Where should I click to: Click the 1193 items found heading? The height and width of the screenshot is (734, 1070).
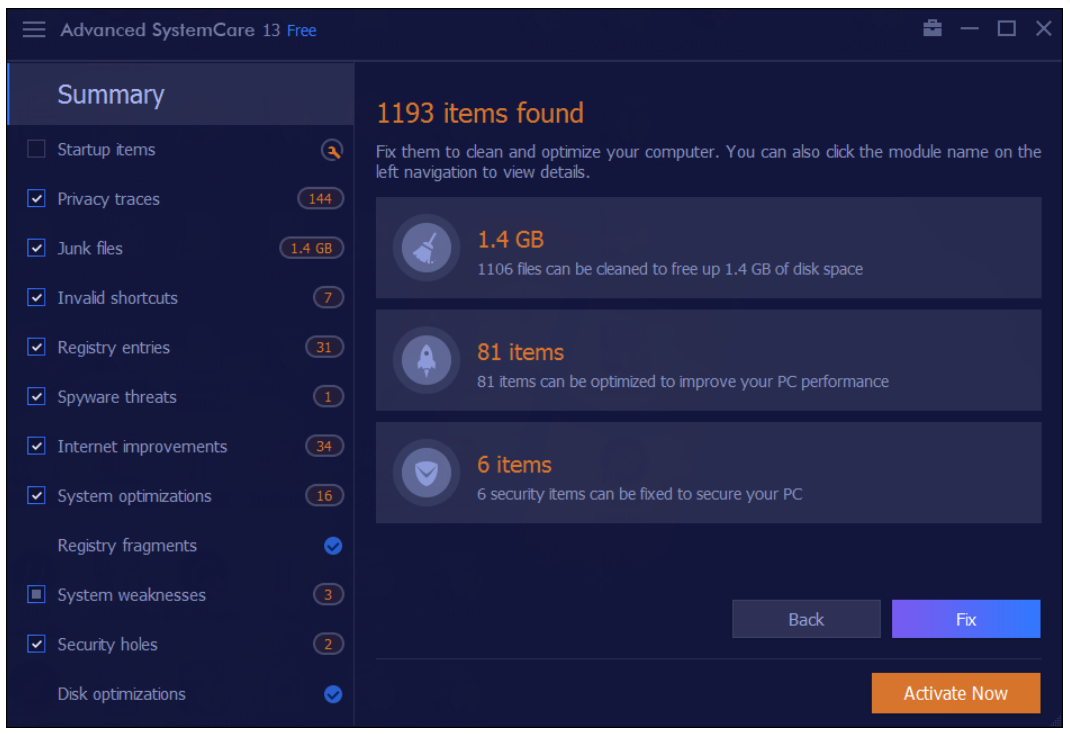pos(480,113)
